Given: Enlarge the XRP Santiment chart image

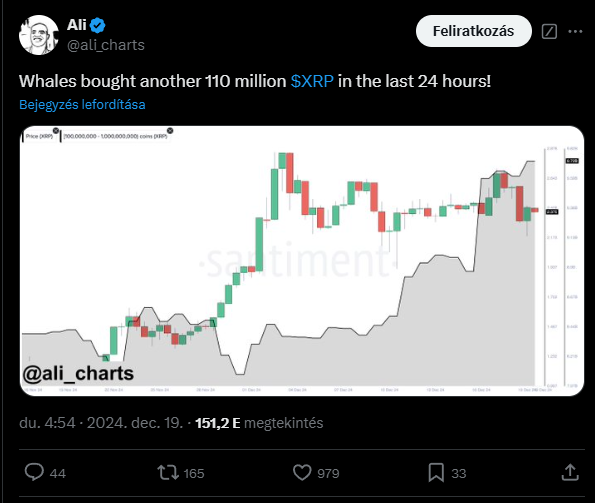Looking at the screenshot, I should click(x=302, y=261).
